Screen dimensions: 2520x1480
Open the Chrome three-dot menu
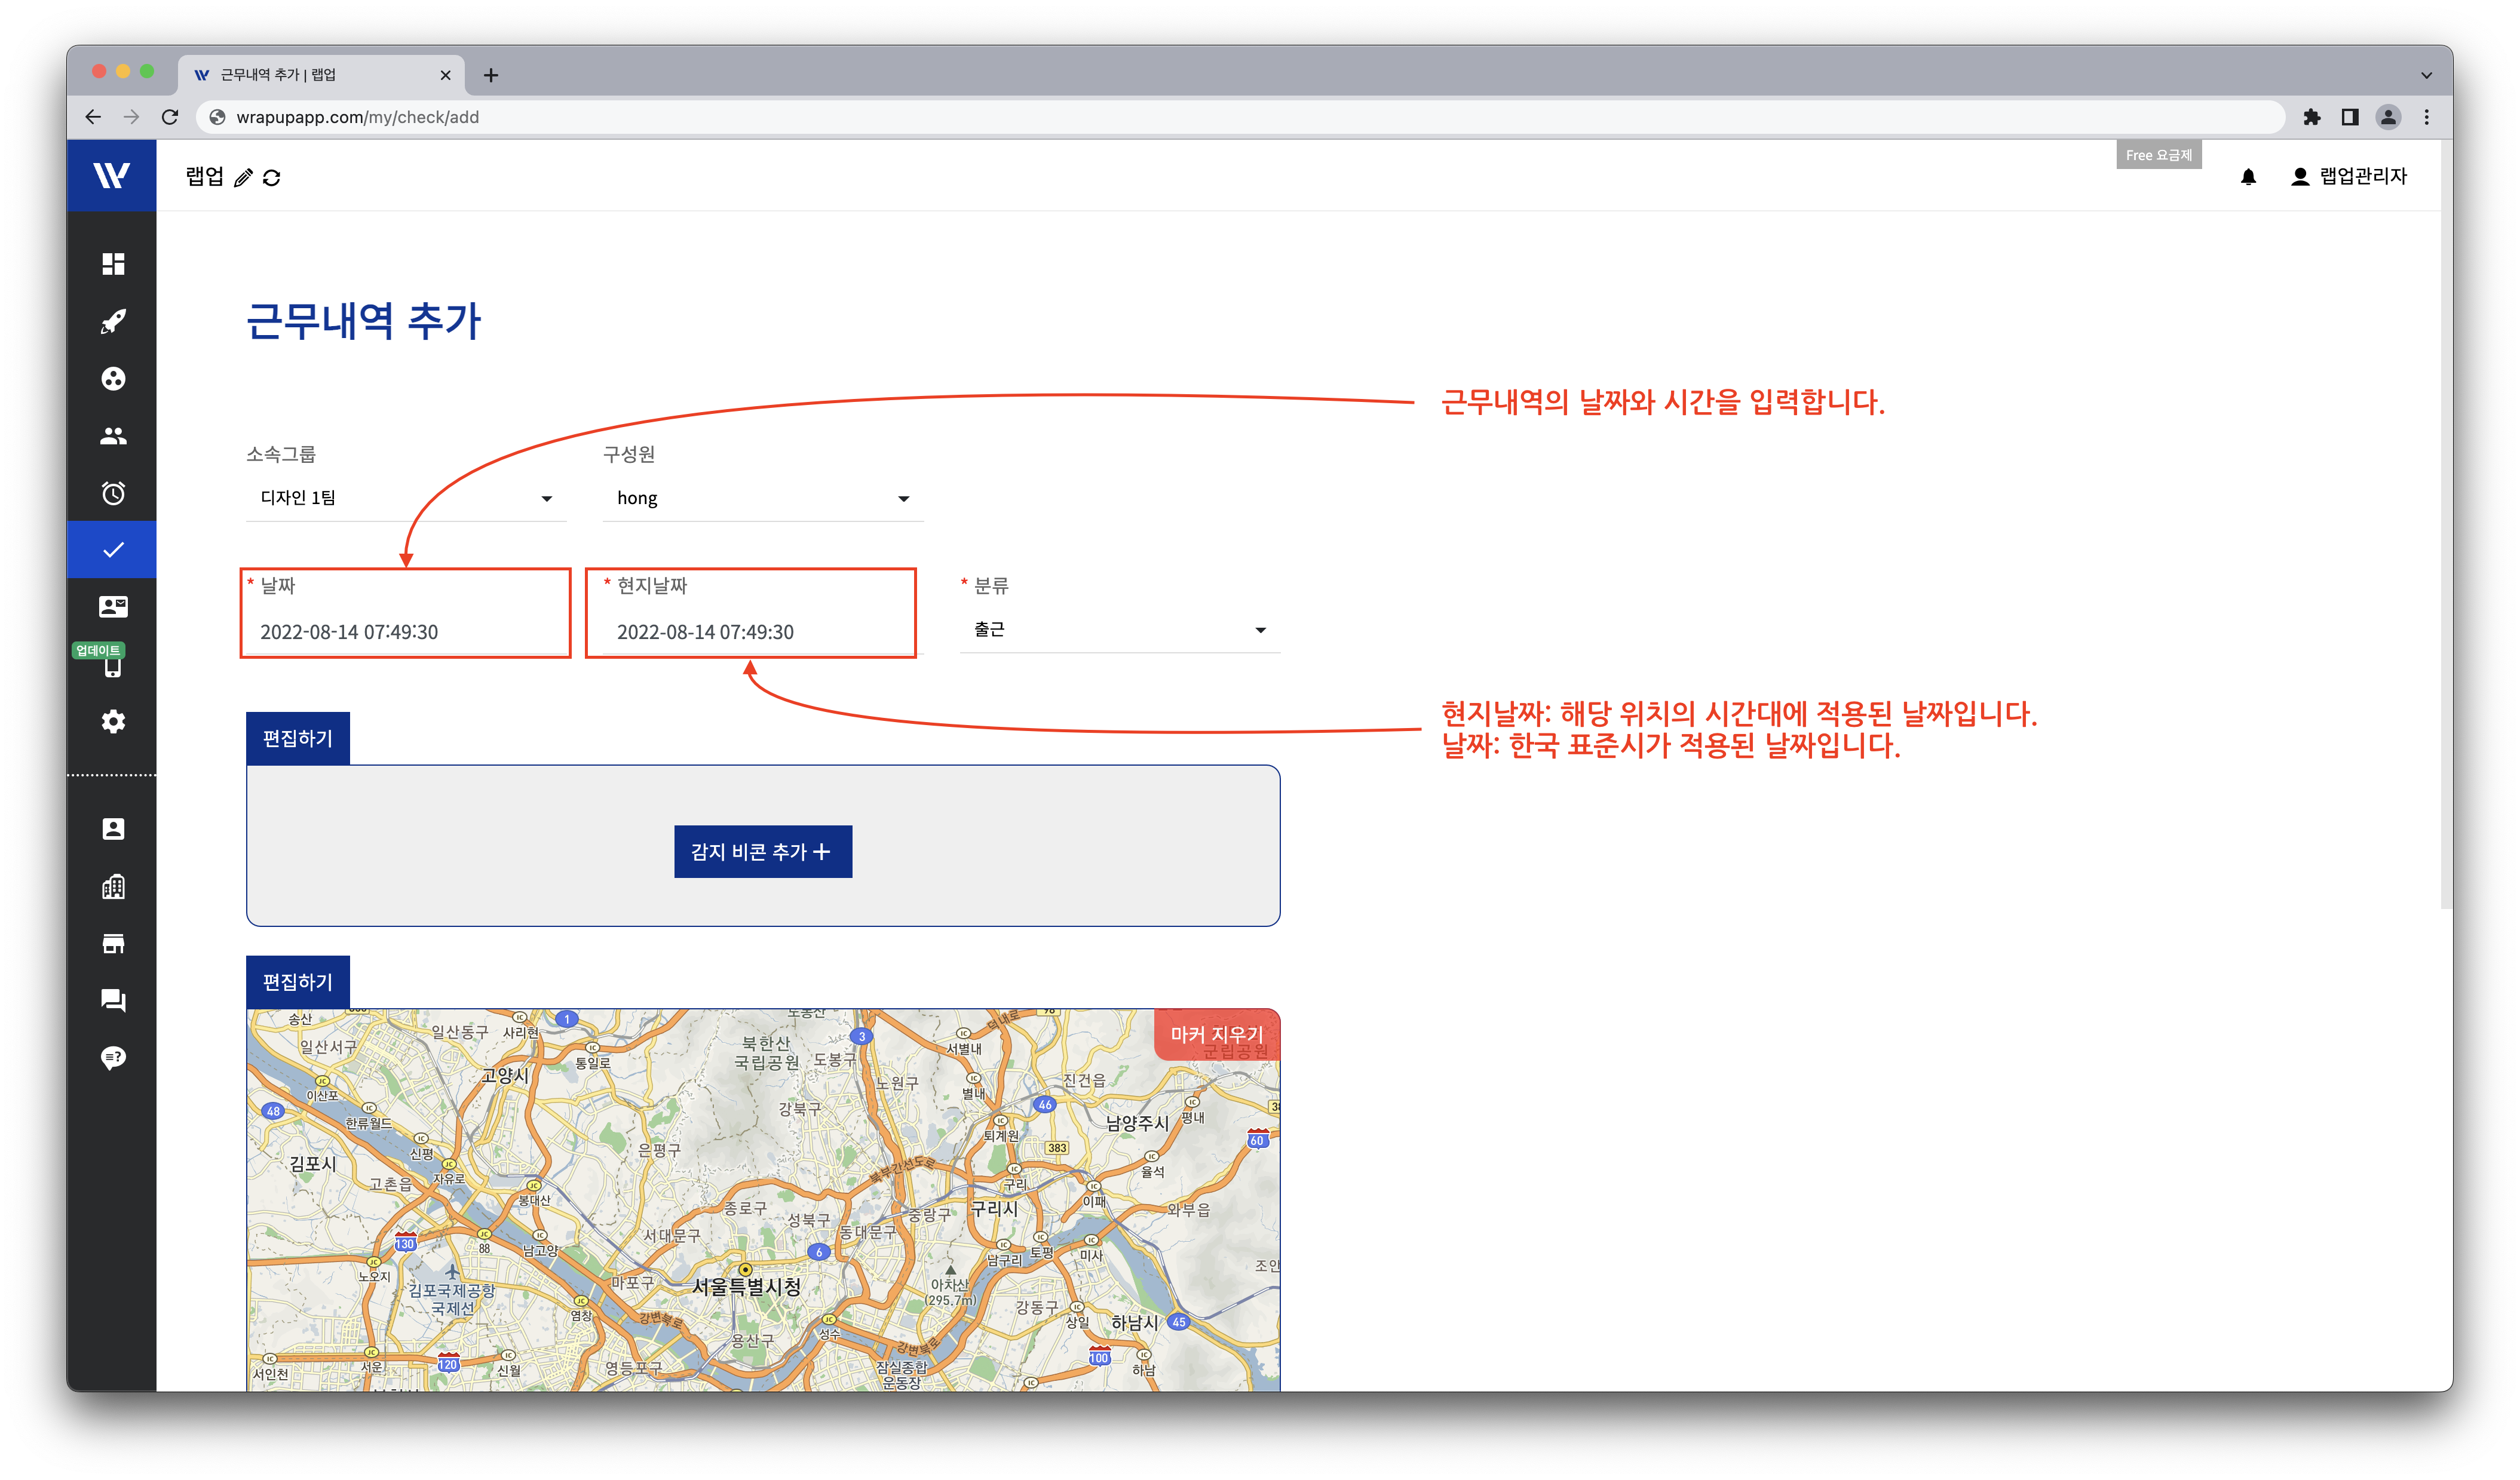2427,117
